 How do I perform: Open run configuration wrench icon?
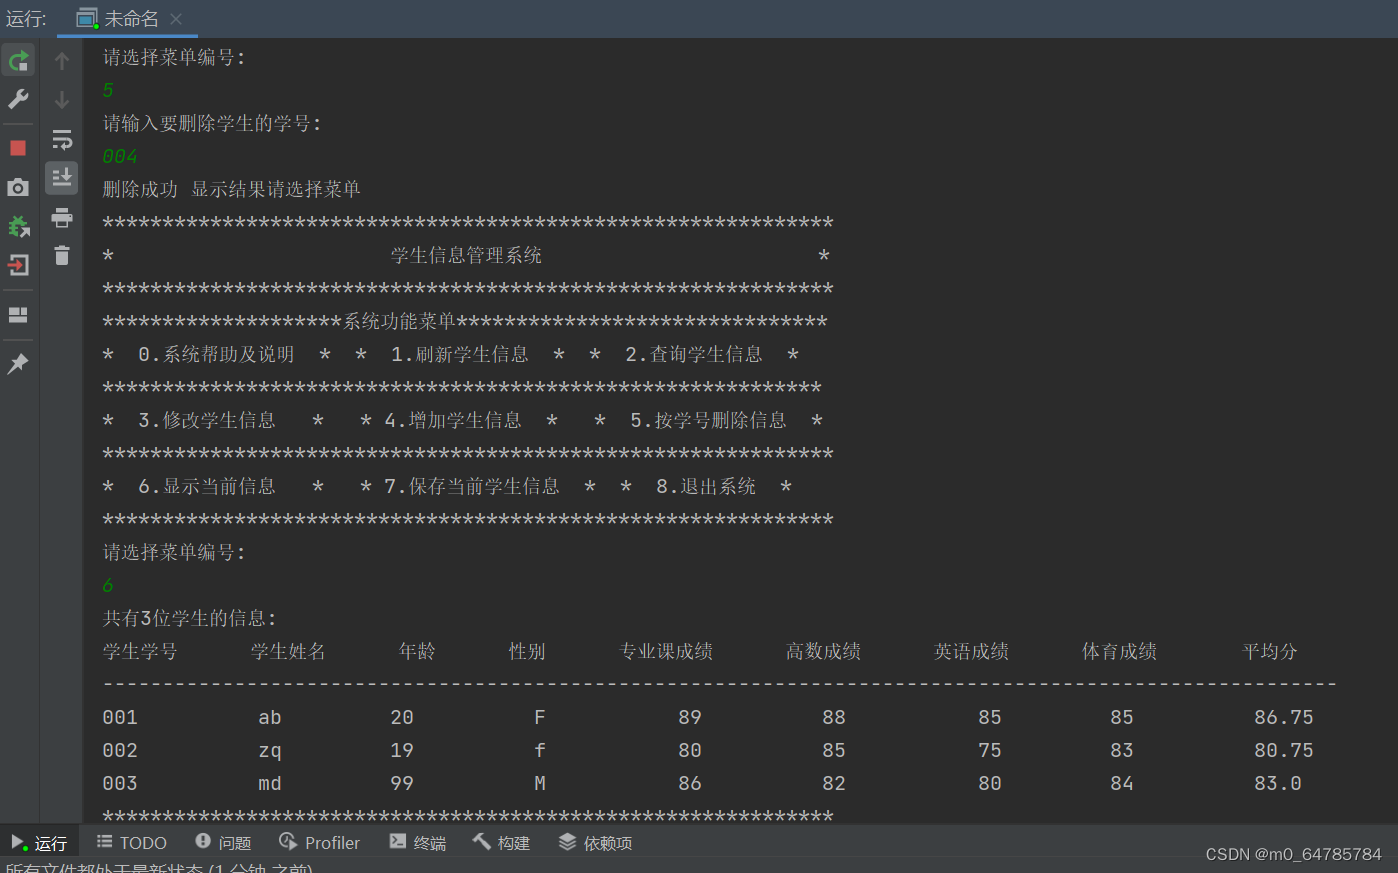[x=18, y=99]
